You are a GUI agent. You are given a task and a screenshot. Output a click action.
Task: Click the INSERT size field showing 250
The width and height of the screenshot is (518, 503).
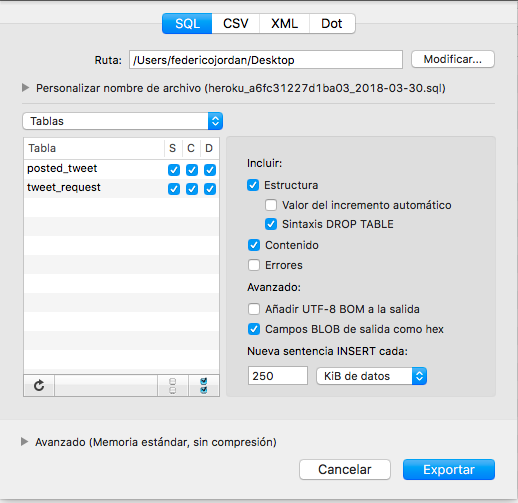point(278,376)
